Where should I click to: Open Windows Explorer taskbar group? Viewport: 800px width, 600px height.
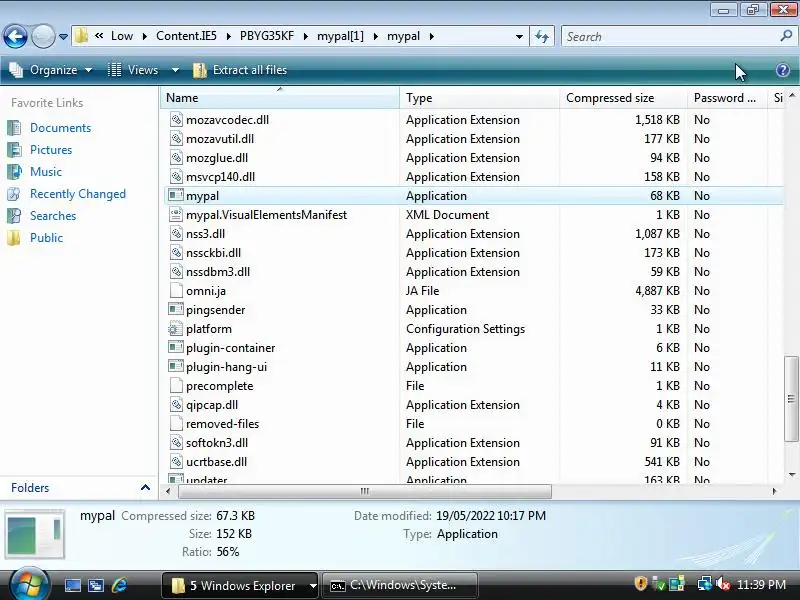click(240, 585)
